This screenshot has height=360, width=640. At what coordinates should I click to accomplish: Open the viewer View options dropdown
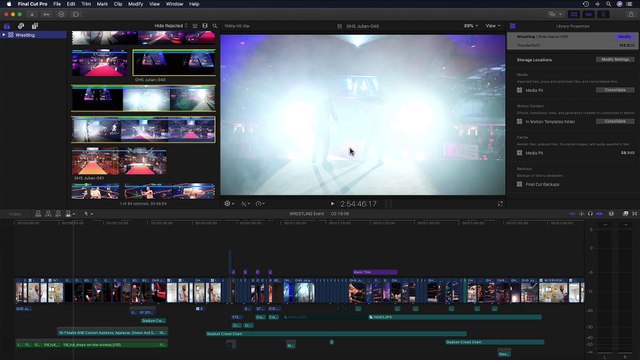tap(493, 26)
